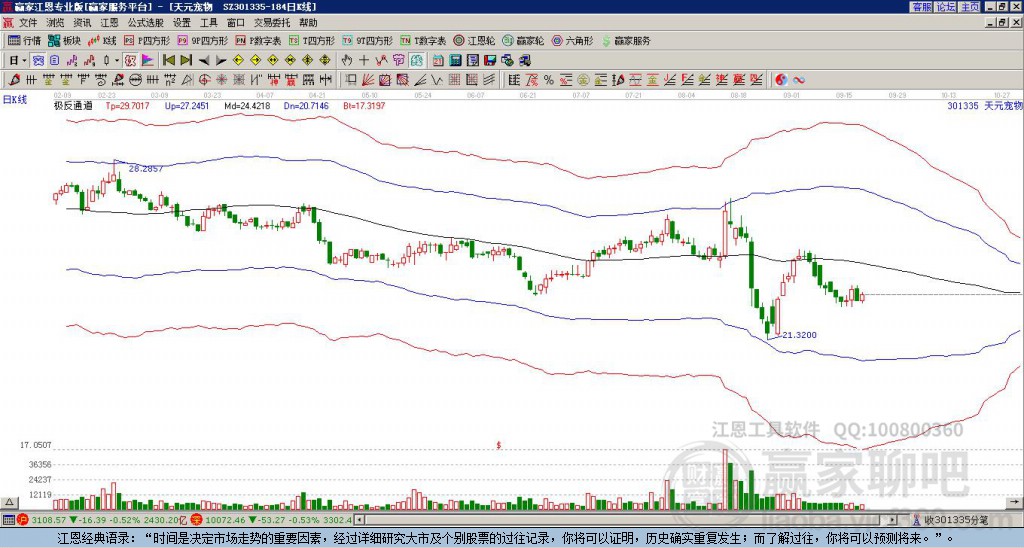The image size is (1024, 548).
Task: Open 客服 customer service link
Action: 921,7
